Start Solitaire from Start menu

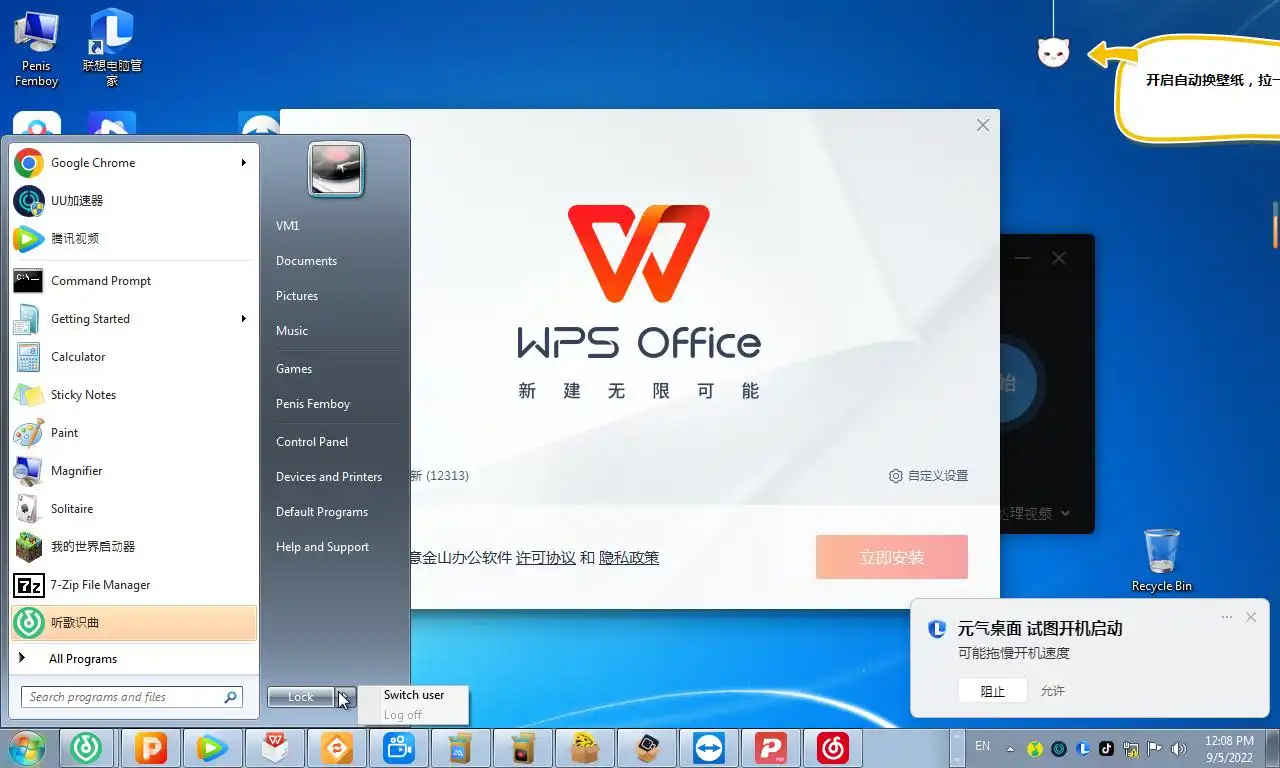click(134, 509)
